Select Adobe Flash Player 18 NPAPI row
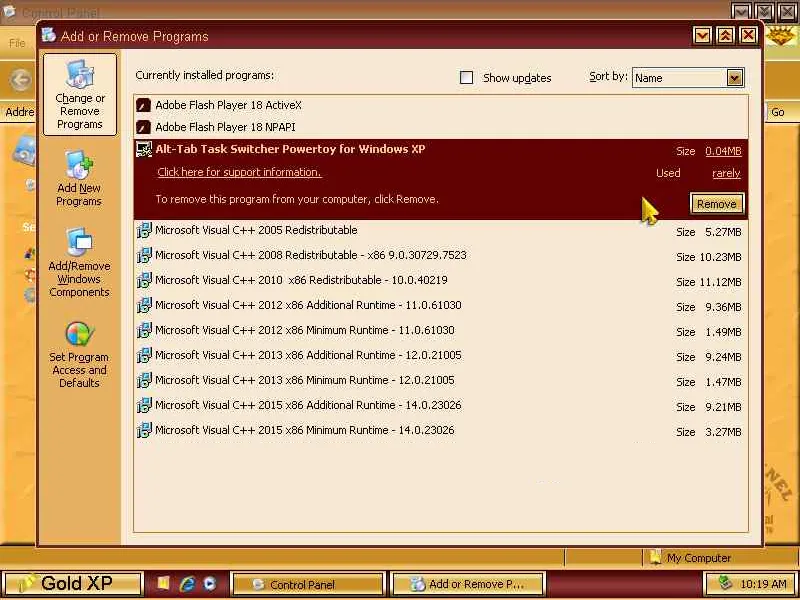The height and width of the screenshot is (600, 800). tap(441, 127)
